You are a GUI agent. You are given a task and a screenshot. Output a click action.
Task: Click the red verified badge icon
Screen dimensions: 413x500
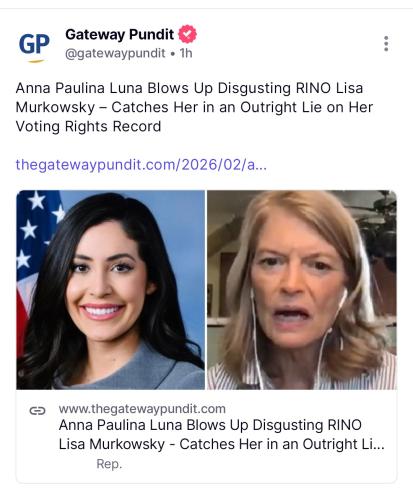(187, 34)
